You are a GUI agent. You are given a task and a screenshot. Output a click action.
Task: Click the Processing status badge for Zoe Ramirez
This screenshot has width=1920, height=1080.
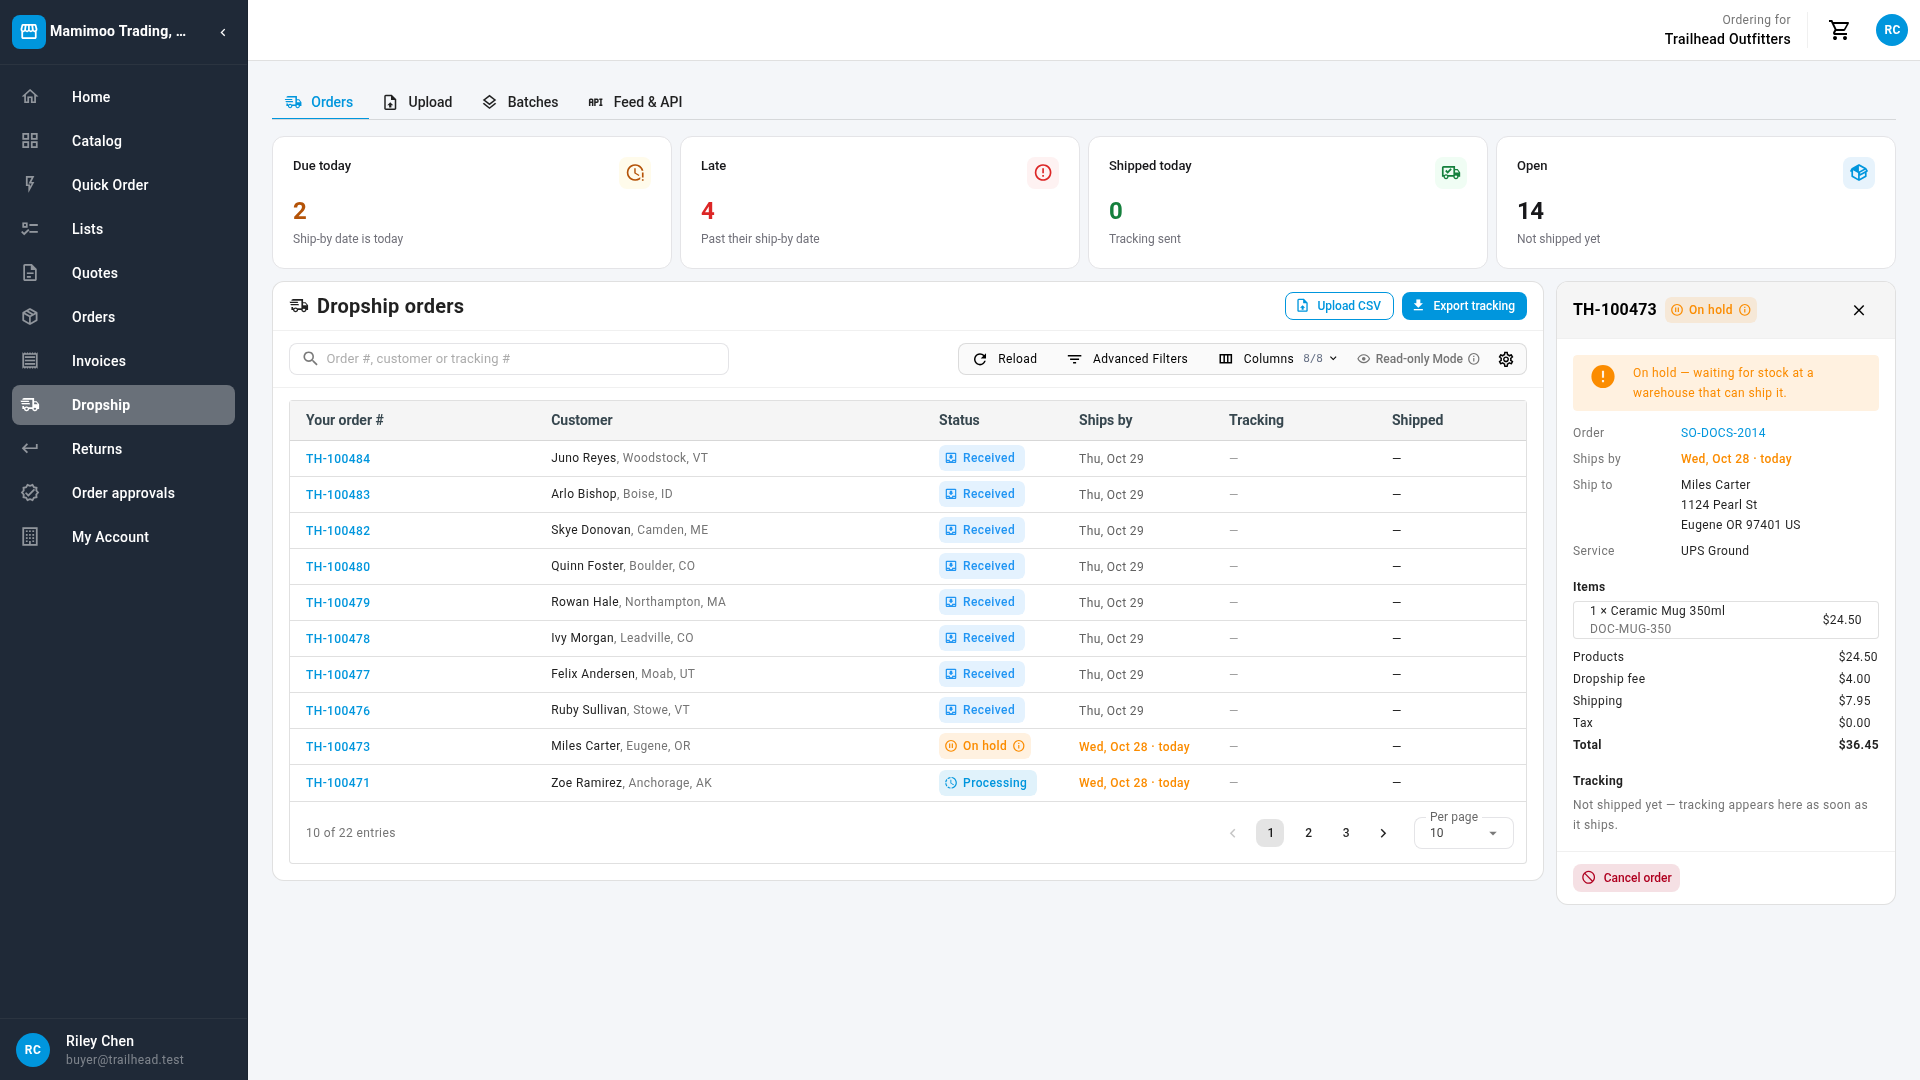coord(987,783)
